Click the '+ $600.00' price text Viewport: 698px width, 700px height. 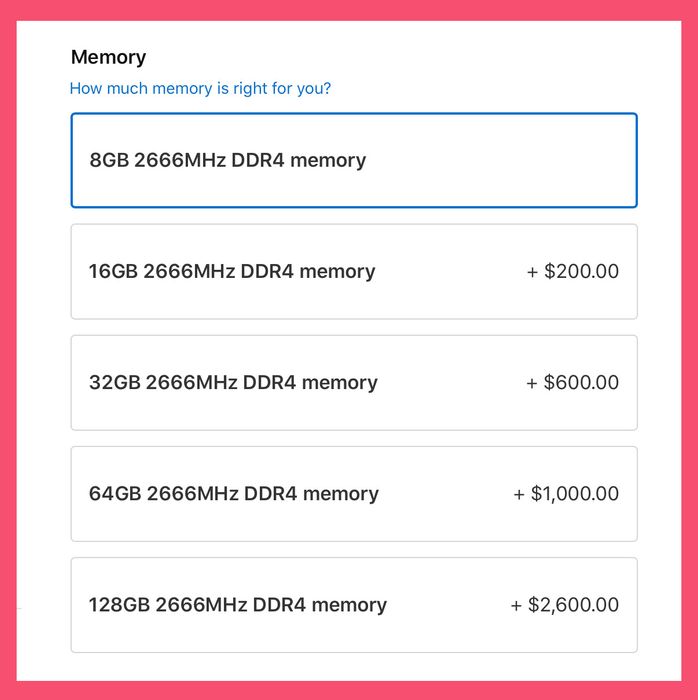pos(572,383)
